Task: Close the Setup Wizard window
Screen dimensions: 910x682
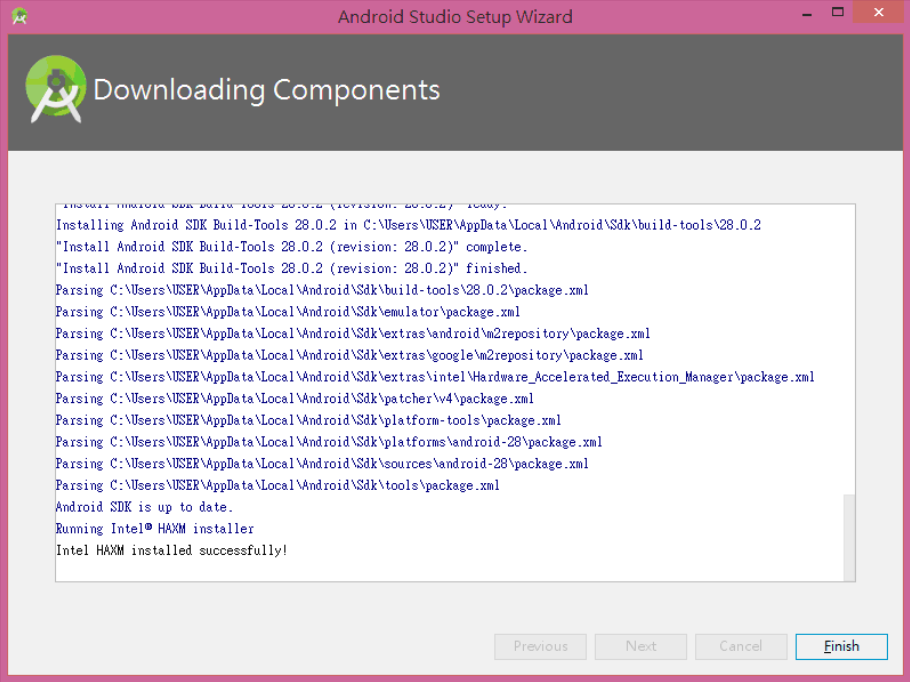Action: click(879, 12)
